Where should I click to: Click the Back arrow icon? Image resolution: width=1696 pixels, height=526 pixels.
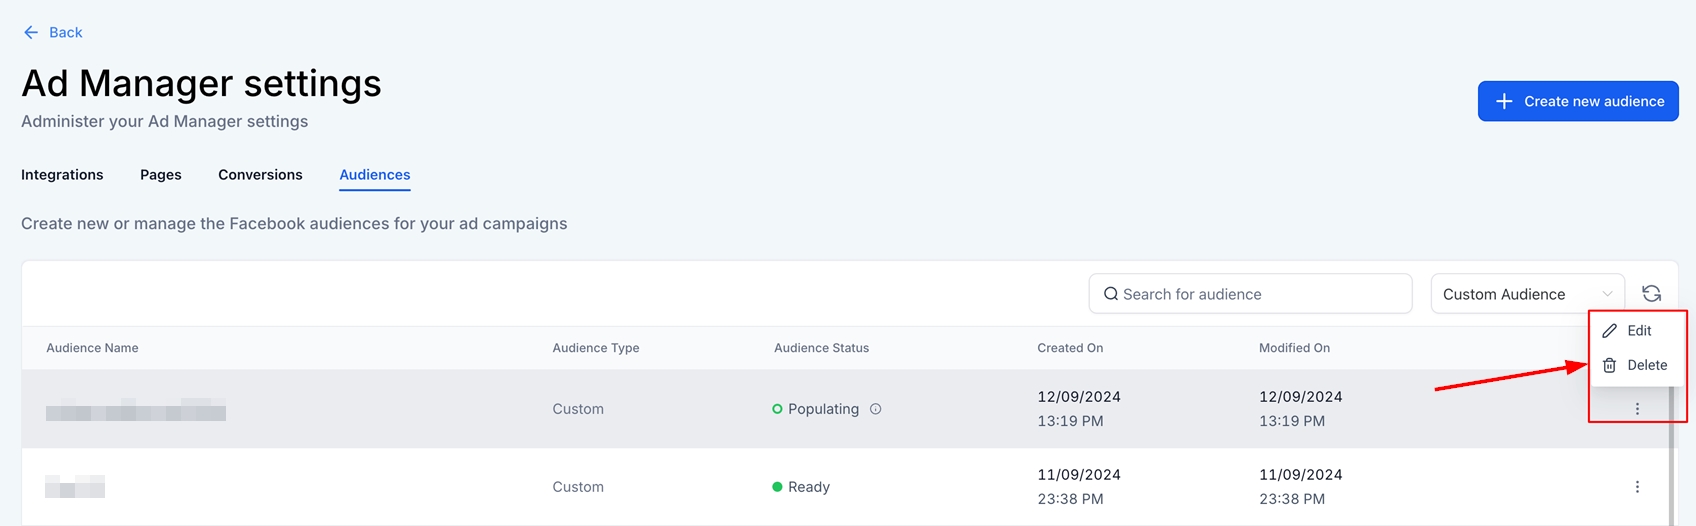pyautogui.click(x=31, y=33)
